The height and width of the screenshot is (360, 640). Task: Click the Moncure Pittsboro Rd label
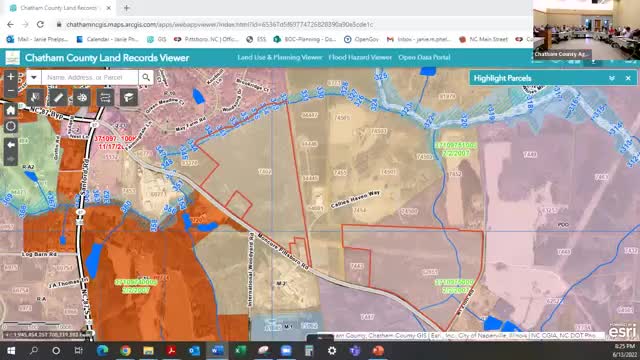click(283, 251)
